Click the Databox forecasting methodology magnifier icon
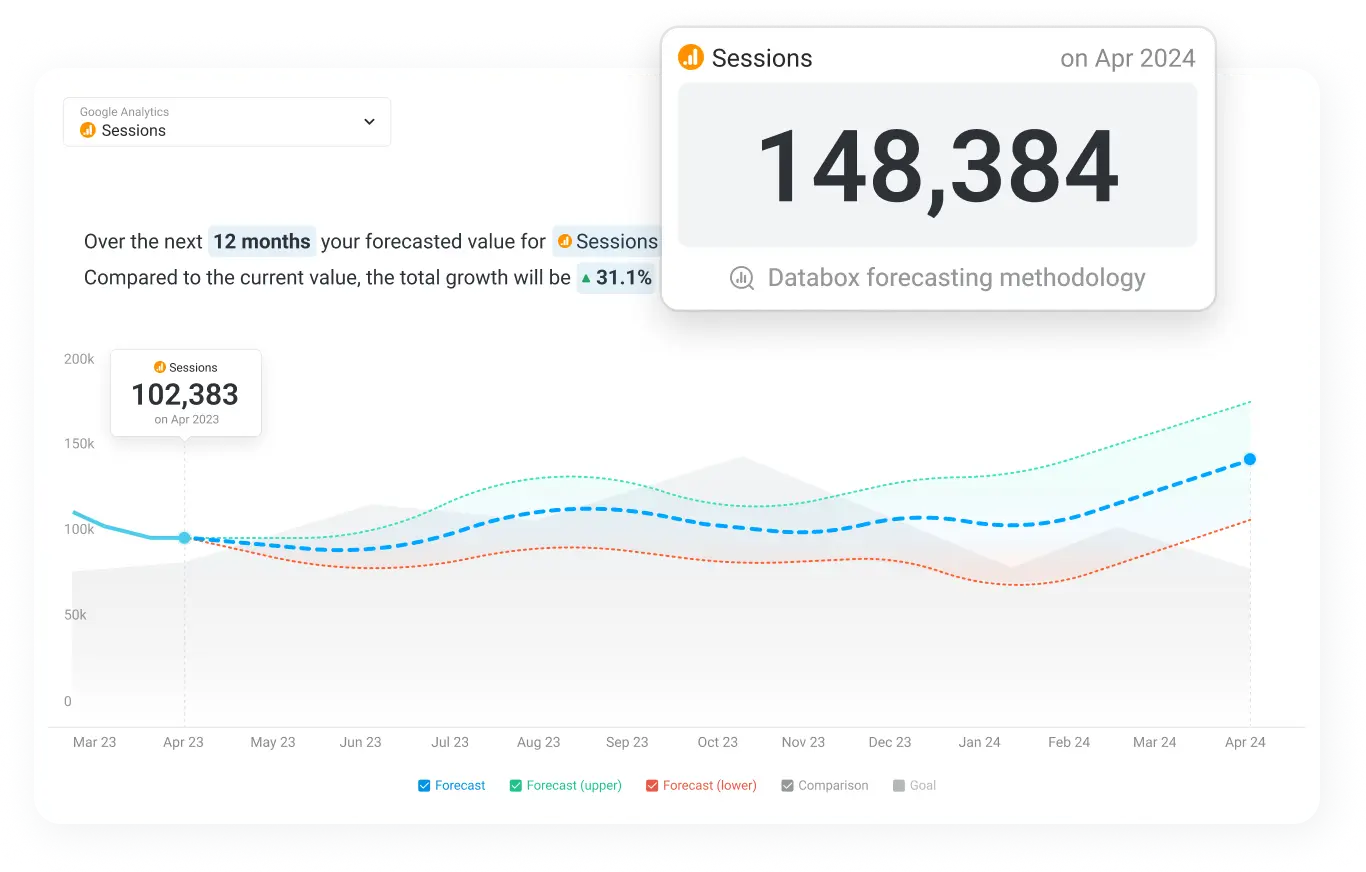The width and height of the screenshot is (1366, 872). 742,278
